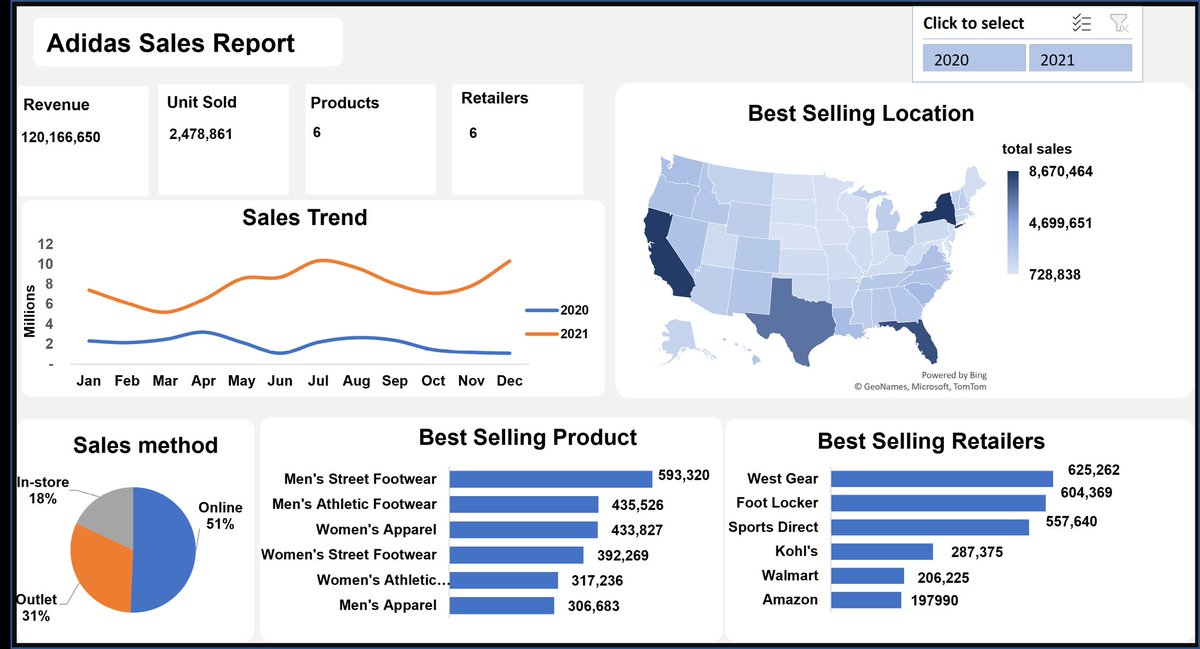This screenshot has height=649, width=1200.
Task: Toggle the 2021 year slicer button
Action: click(1080, 57)
